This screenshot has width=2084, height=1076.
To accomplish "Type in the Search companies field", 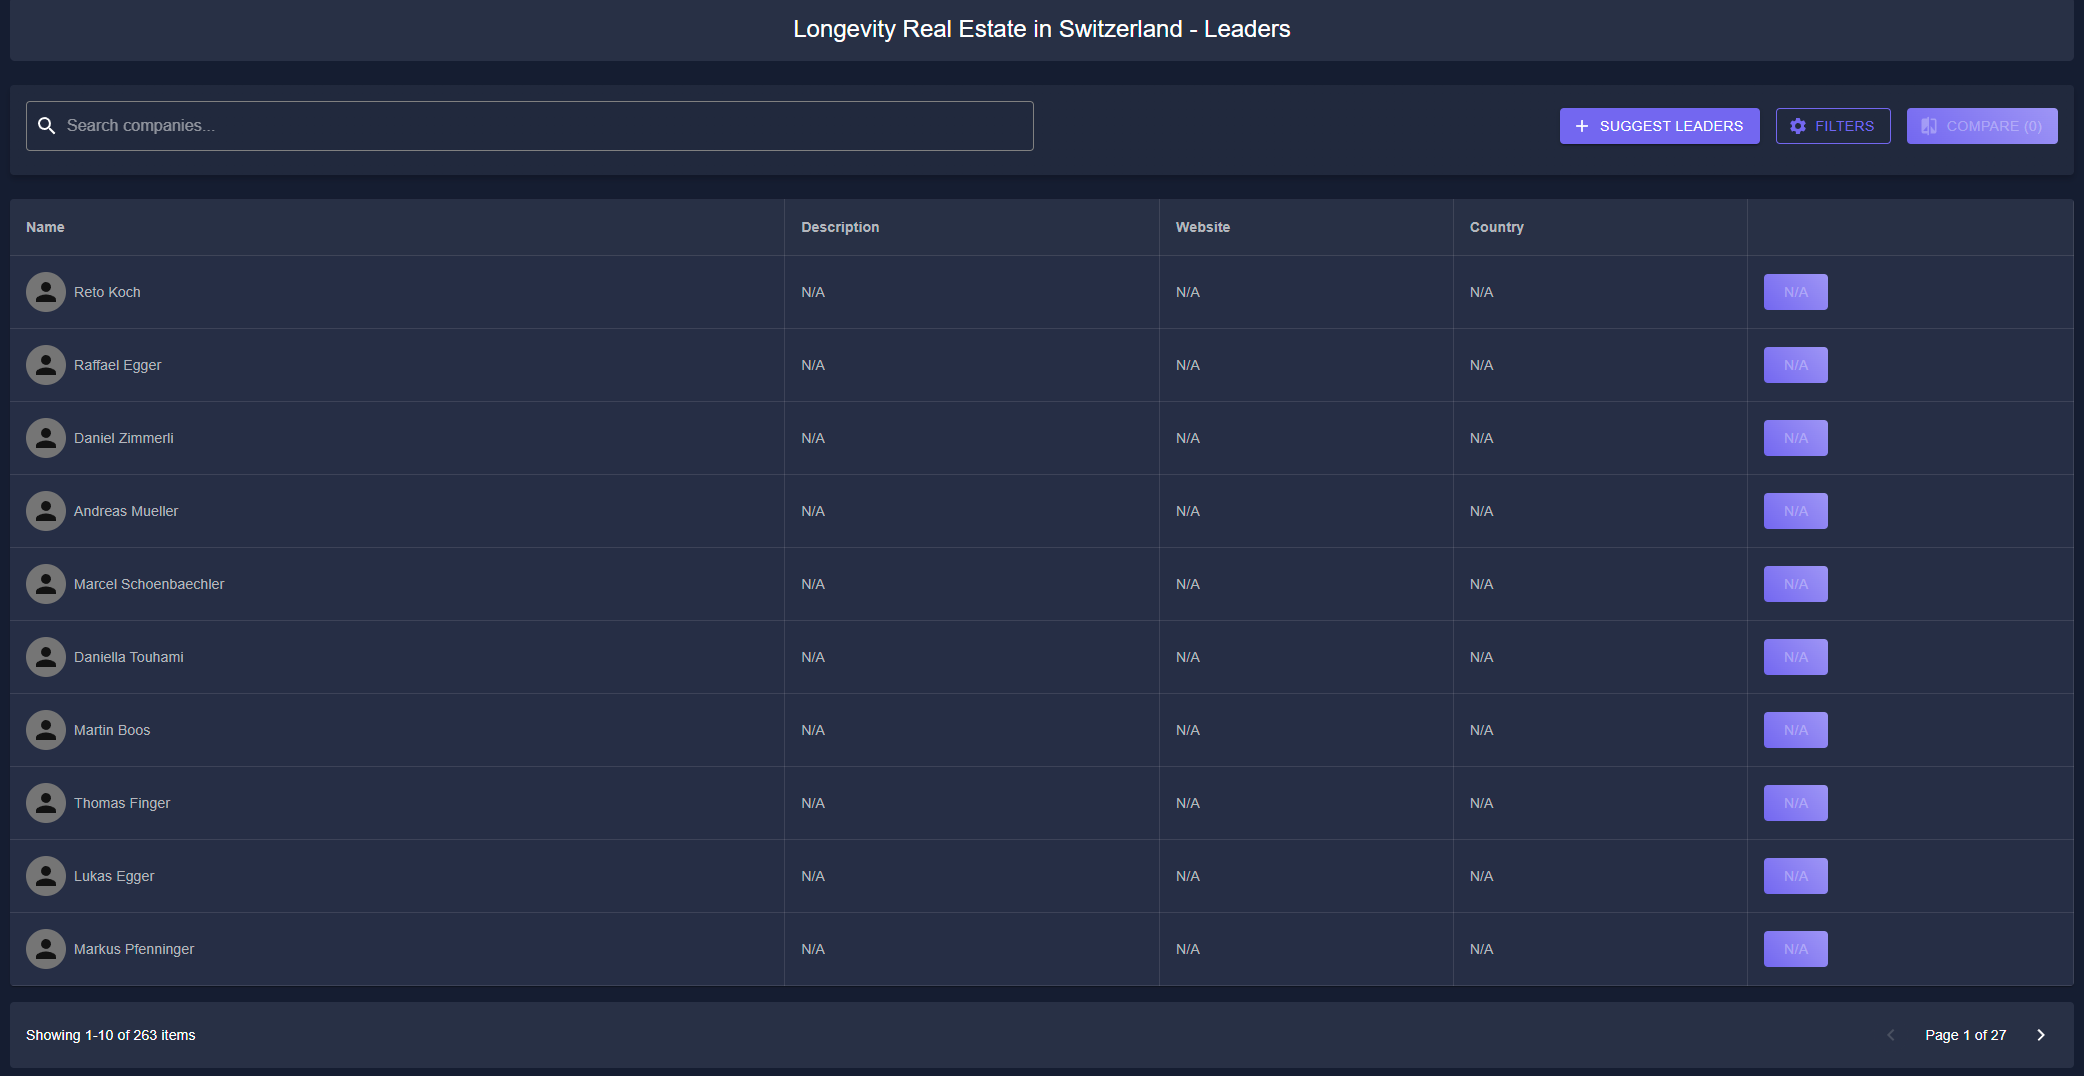I will (540, 126).
